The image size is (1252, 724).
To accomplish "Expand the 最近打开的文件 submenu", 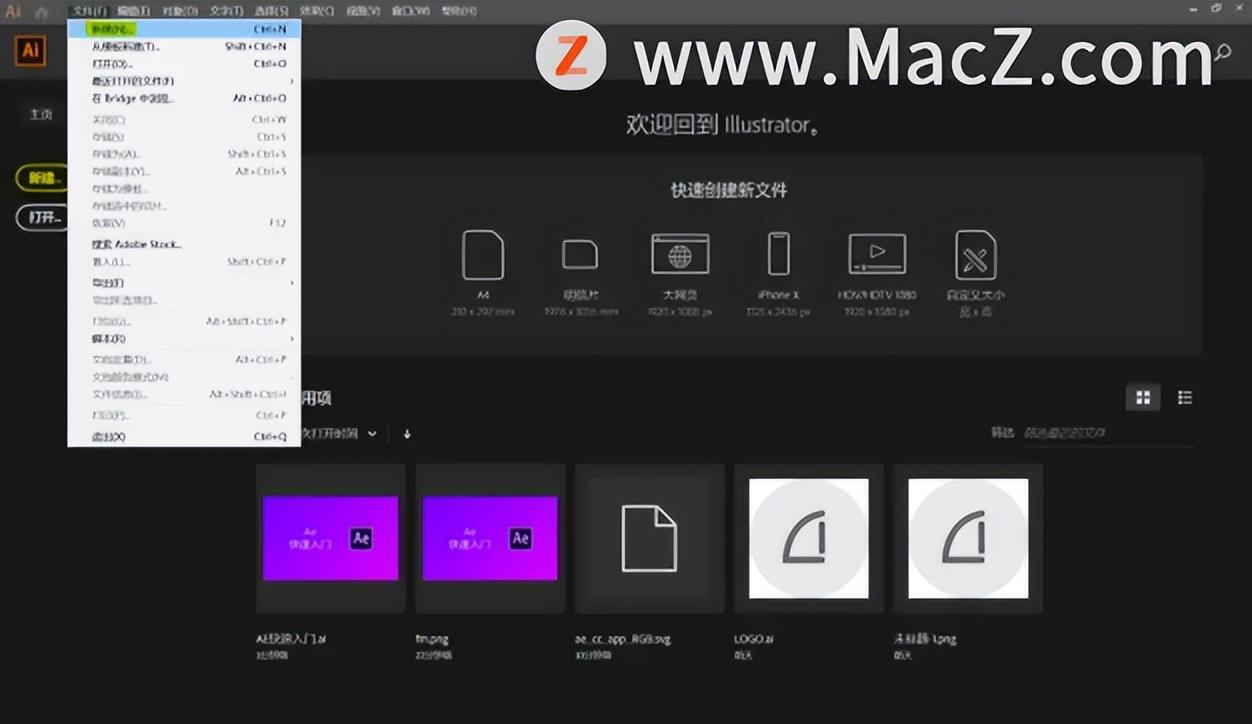I will coord(184,81).
